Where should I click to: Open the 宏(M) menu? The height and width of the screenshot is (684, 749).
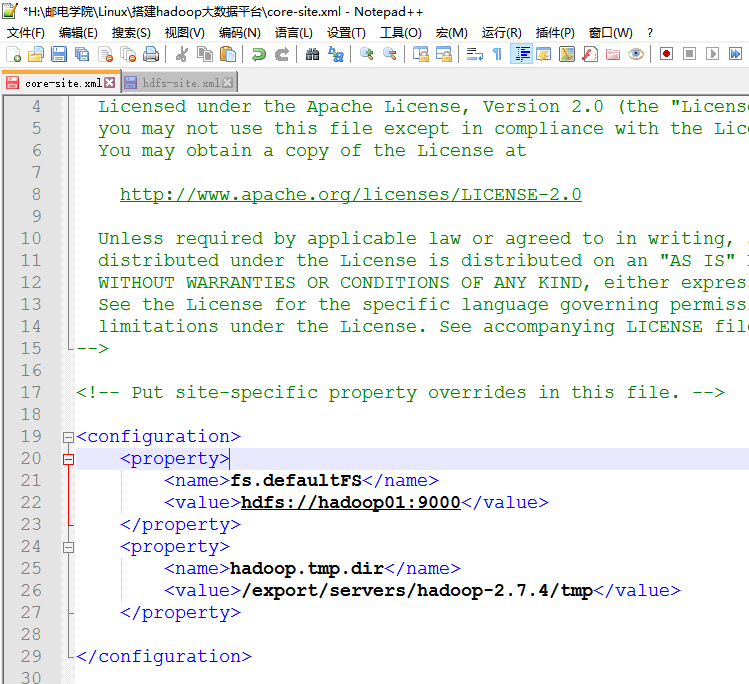451,33
